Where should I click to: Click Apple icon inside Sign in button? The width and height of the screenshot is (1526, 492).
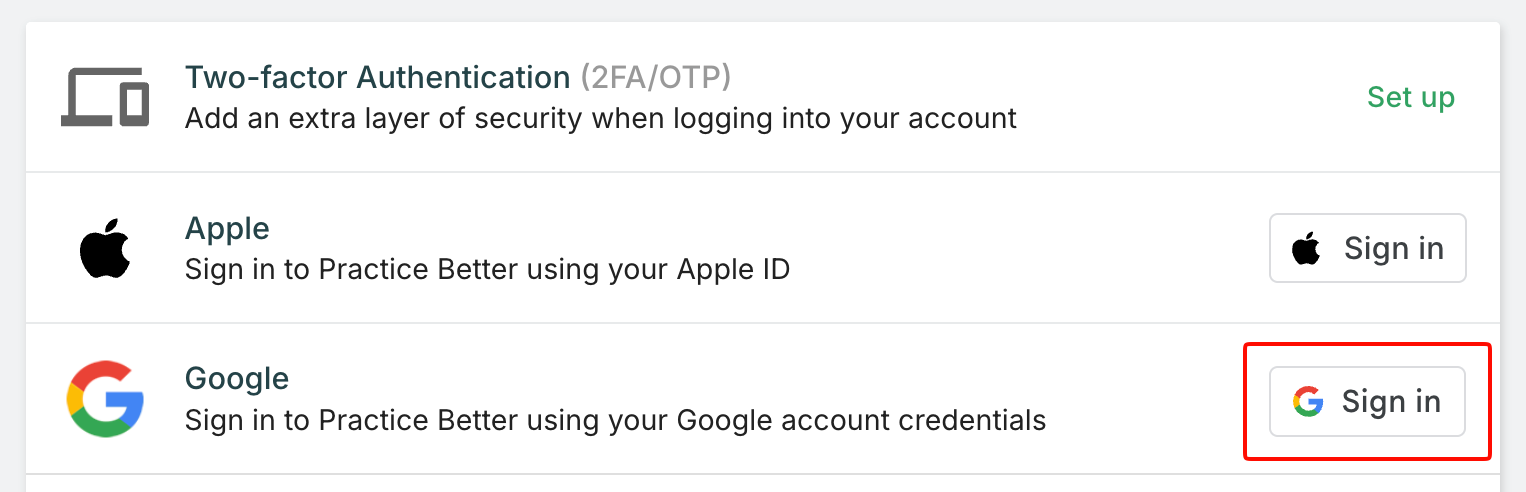tap(1306, 248)
